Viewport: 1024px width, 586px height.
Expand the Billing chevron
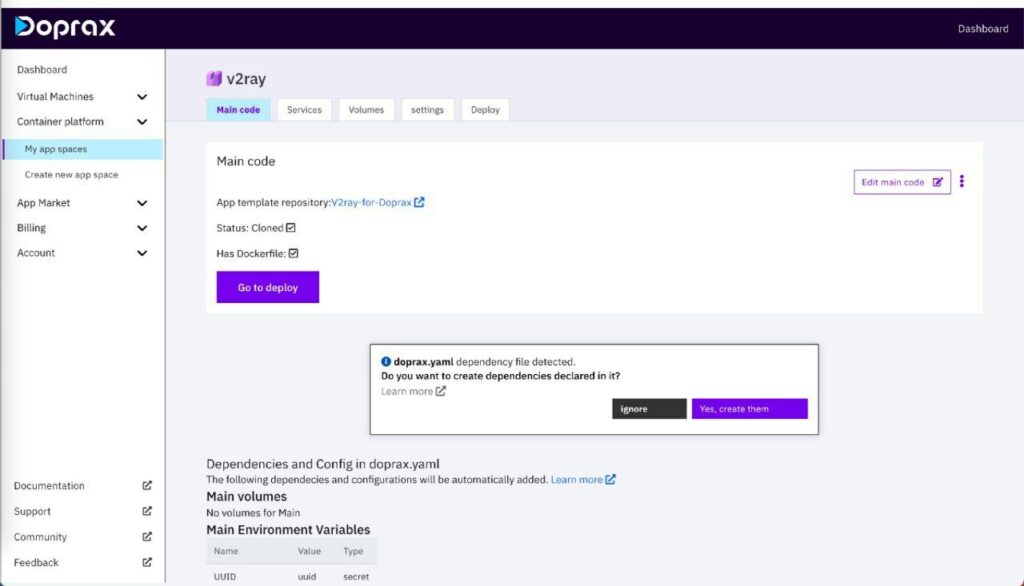click(x=142, y=228)
